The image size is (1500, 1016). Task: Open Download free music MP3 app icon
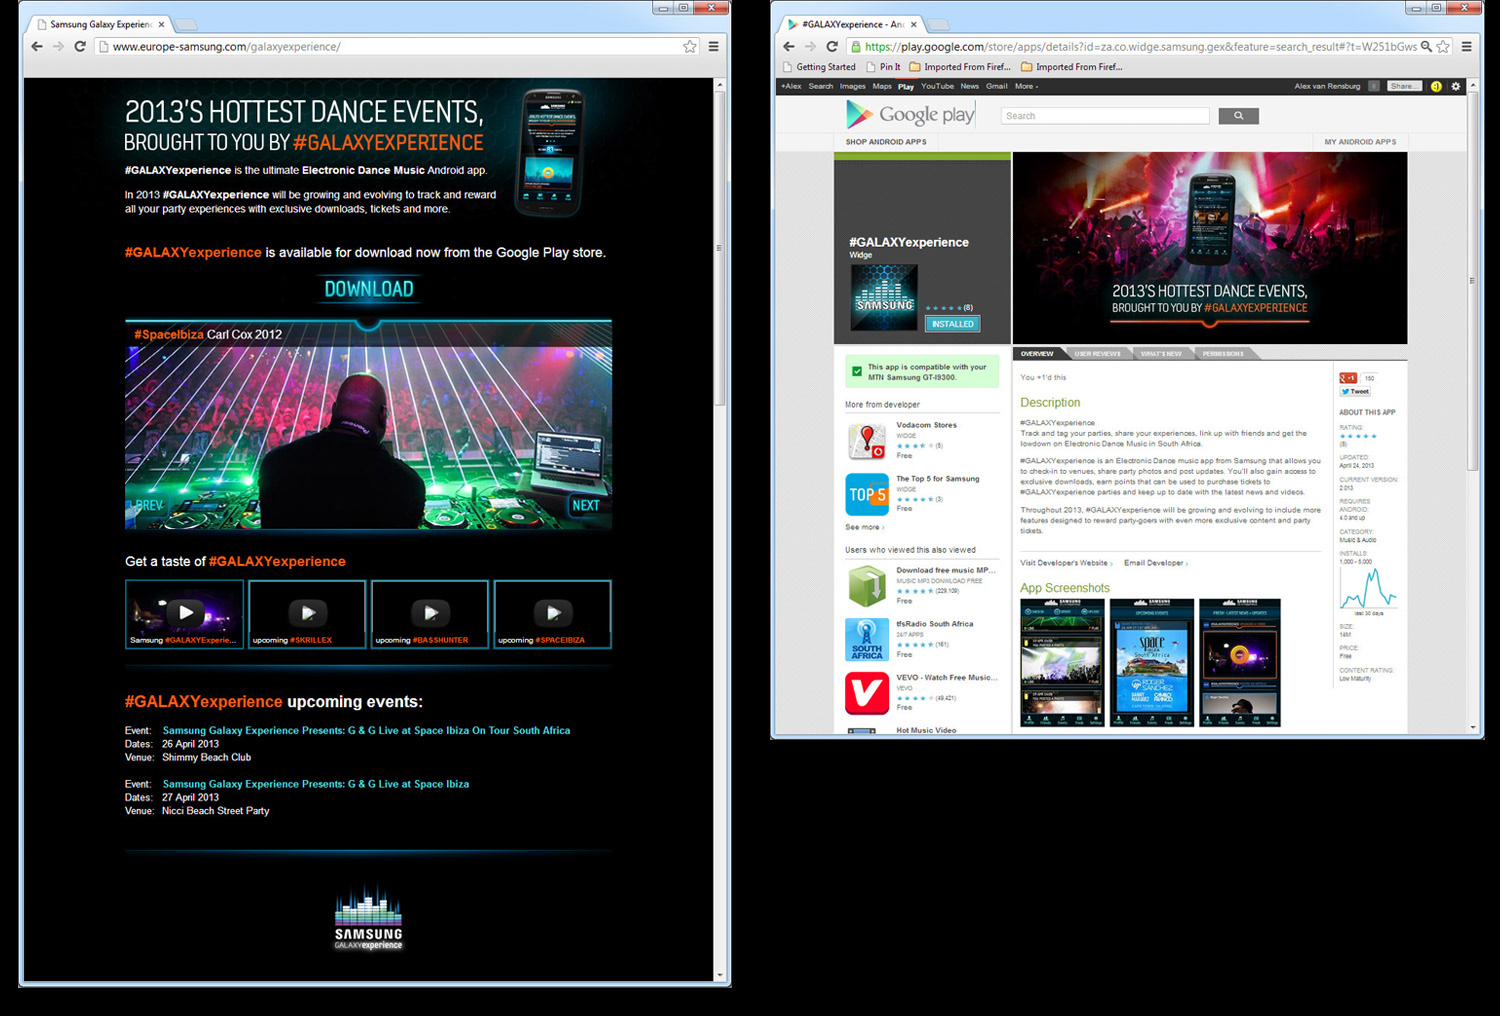pyautogui.click(x=867, y=586)
